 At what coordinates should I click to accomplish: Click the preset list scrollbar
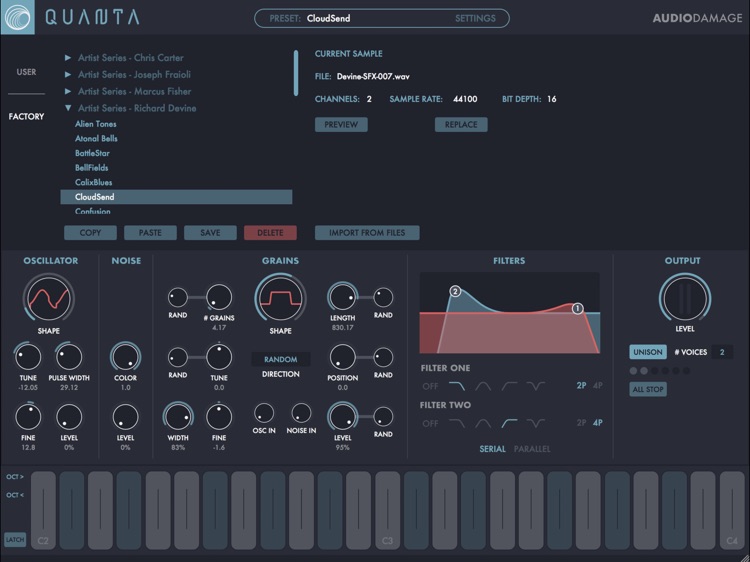tap(296, 73)
